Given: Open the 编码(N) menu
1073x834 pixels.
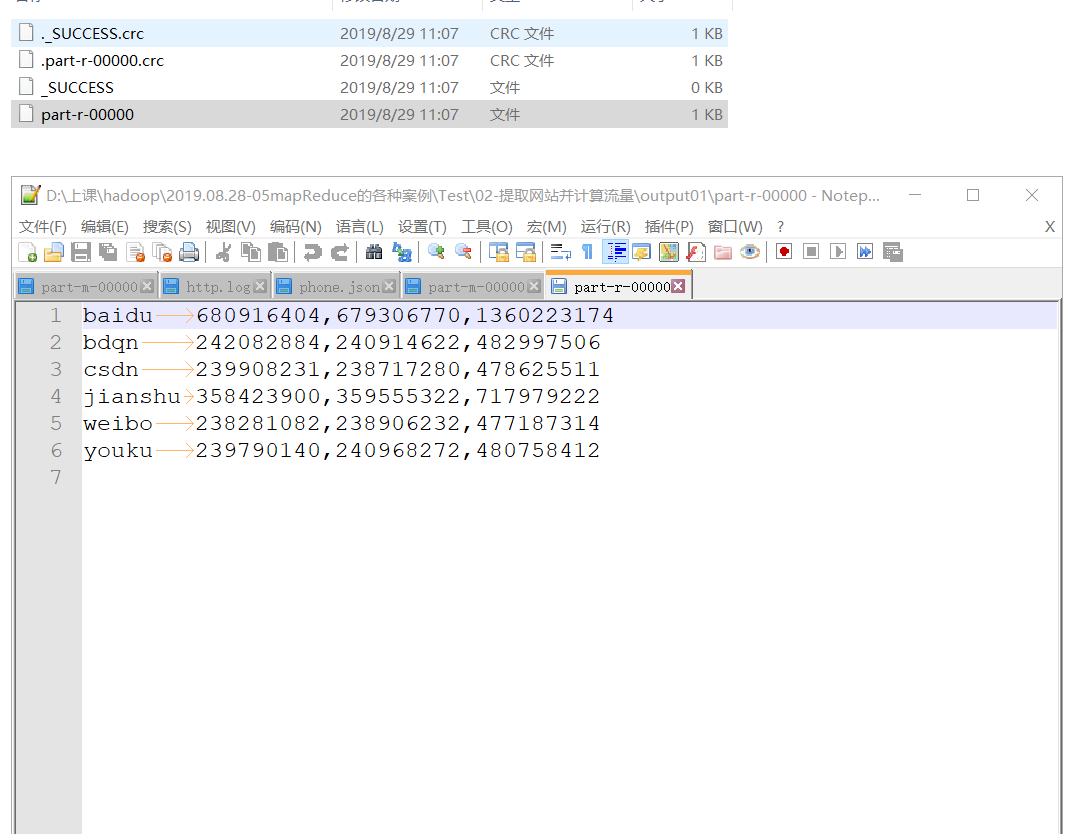Looking at the screenshot, I should point(296,226).
